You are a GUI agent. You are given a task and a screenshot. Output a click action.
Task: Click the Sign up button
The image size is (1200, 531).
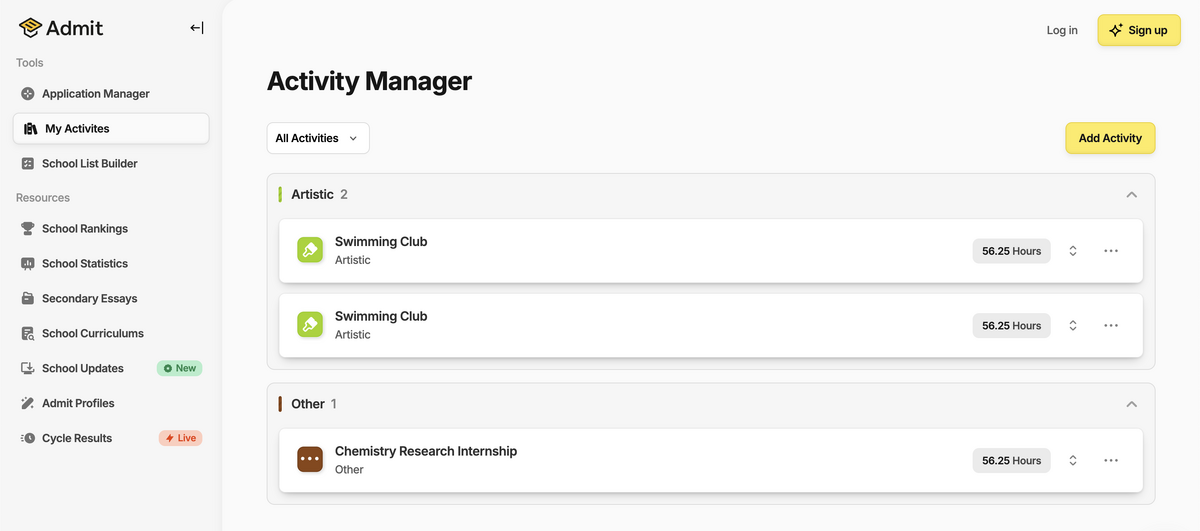[1138, 30]
